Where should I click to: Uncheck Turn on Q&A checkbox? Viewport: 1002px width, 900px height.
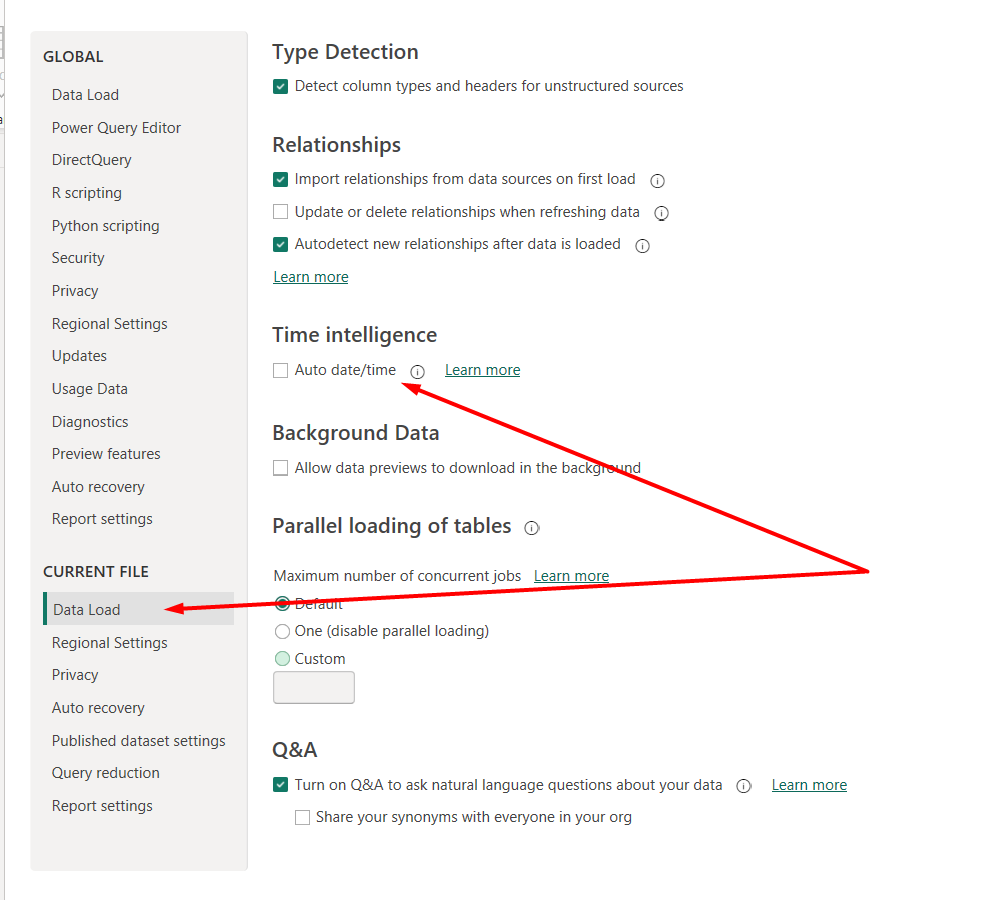click(x=280, y=784)
